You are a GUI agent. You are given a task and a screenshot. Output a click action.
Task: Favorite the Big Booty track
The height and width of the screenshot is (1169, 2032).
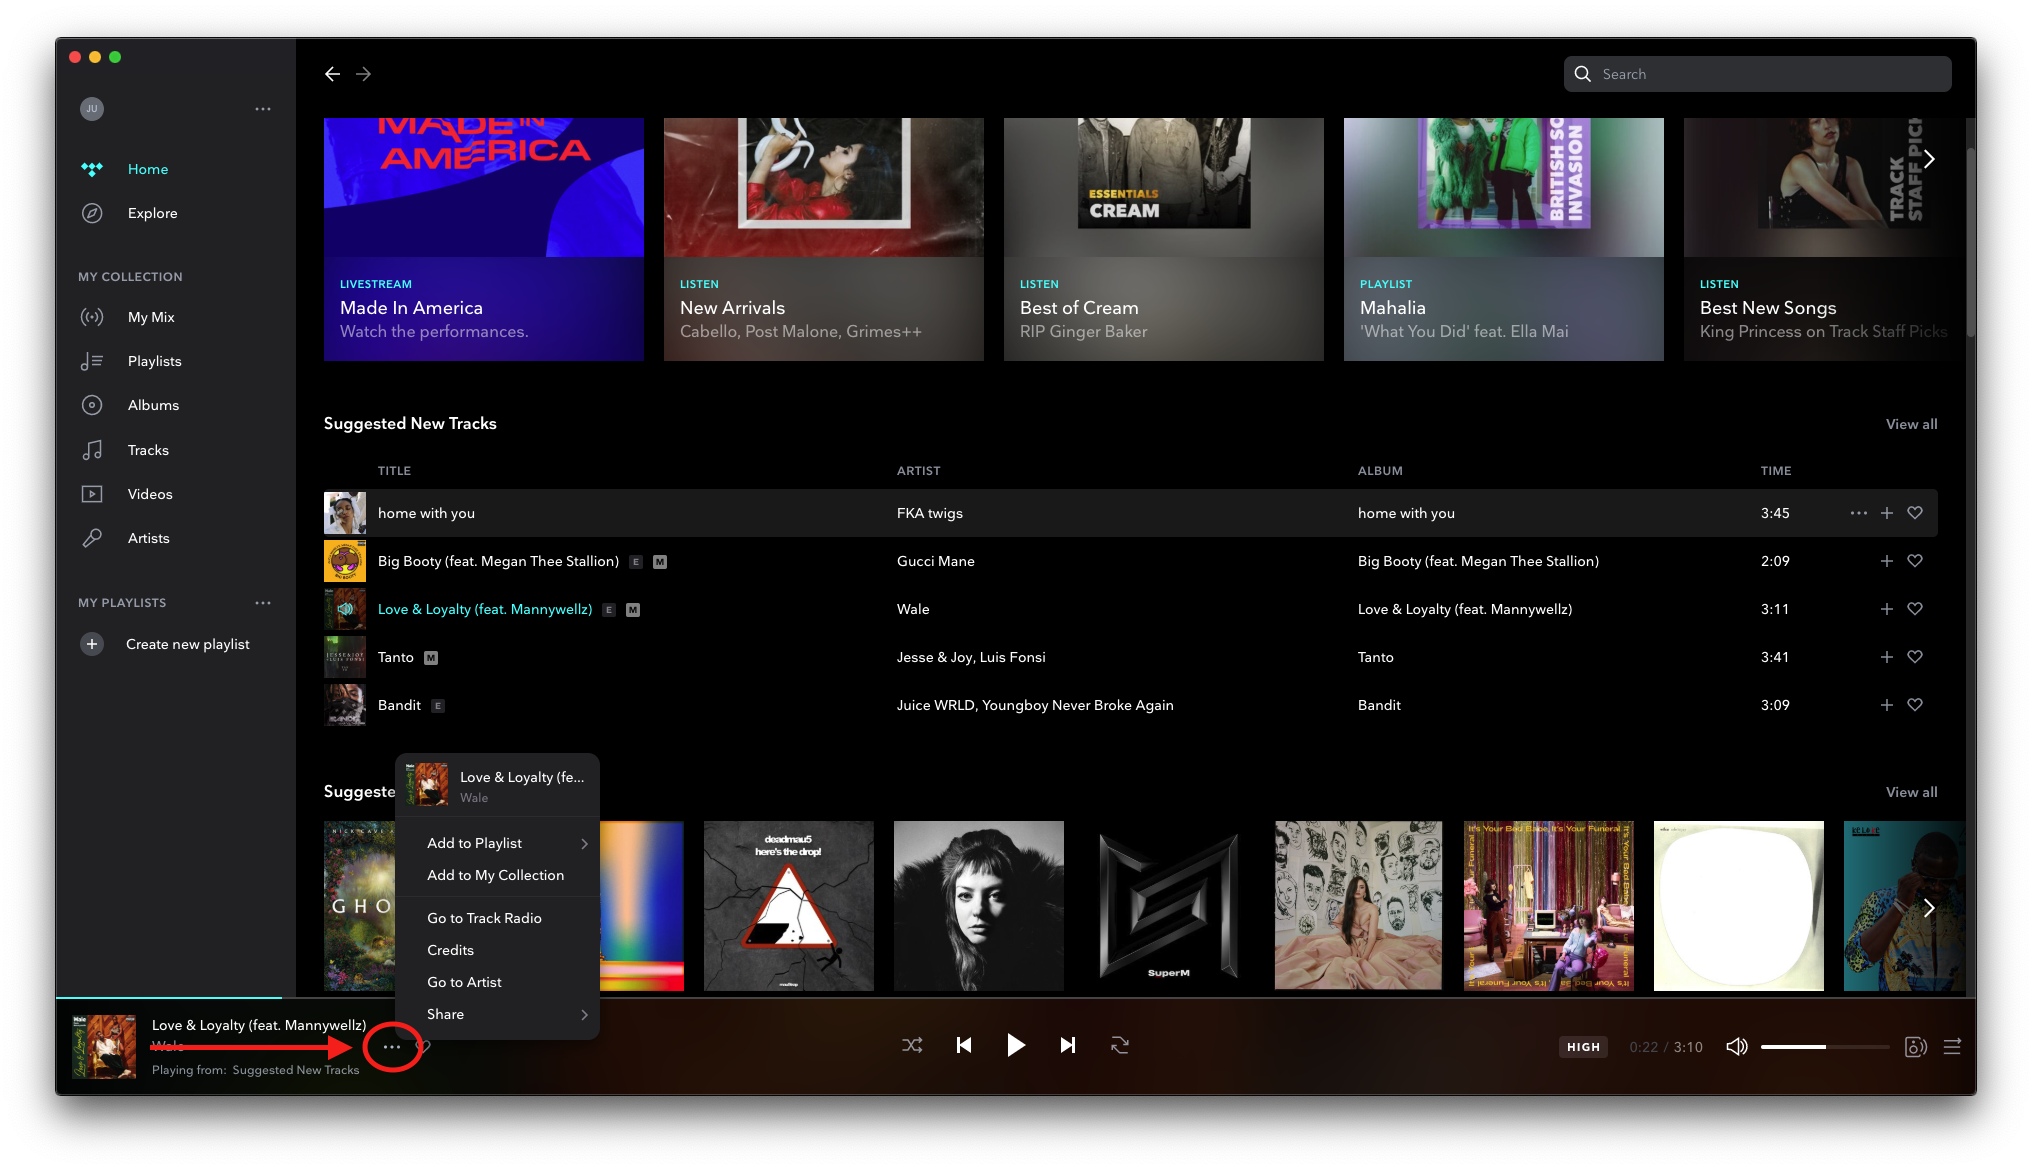click(x=1915, y=561)
